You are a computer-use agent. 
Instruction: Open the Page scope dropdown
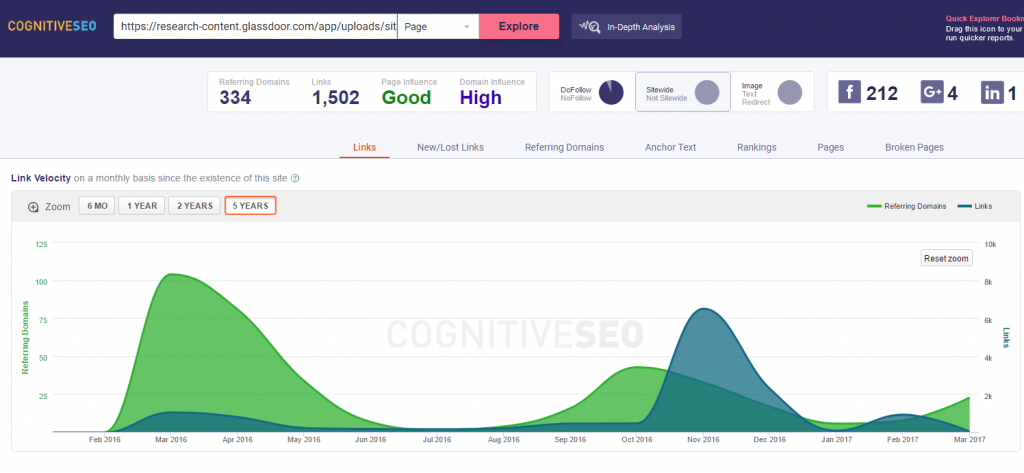tap(438, 26)
